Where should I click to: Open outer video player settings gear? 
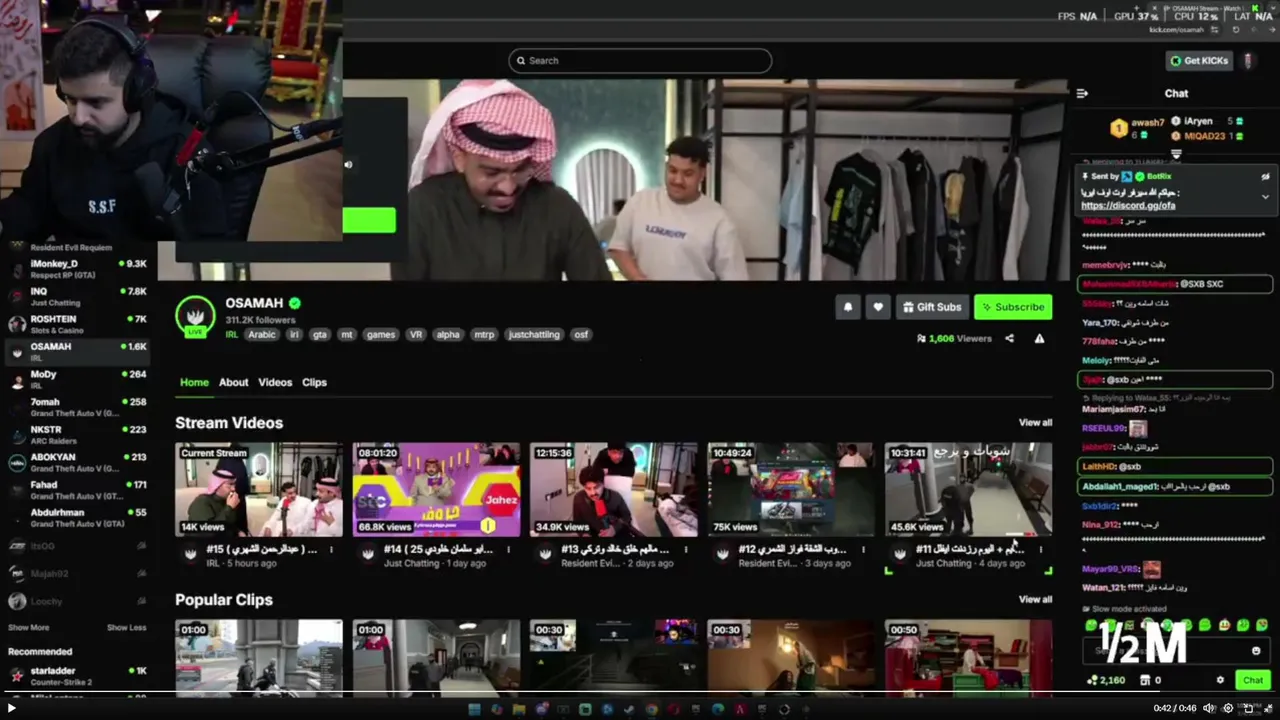point(1228,708)
